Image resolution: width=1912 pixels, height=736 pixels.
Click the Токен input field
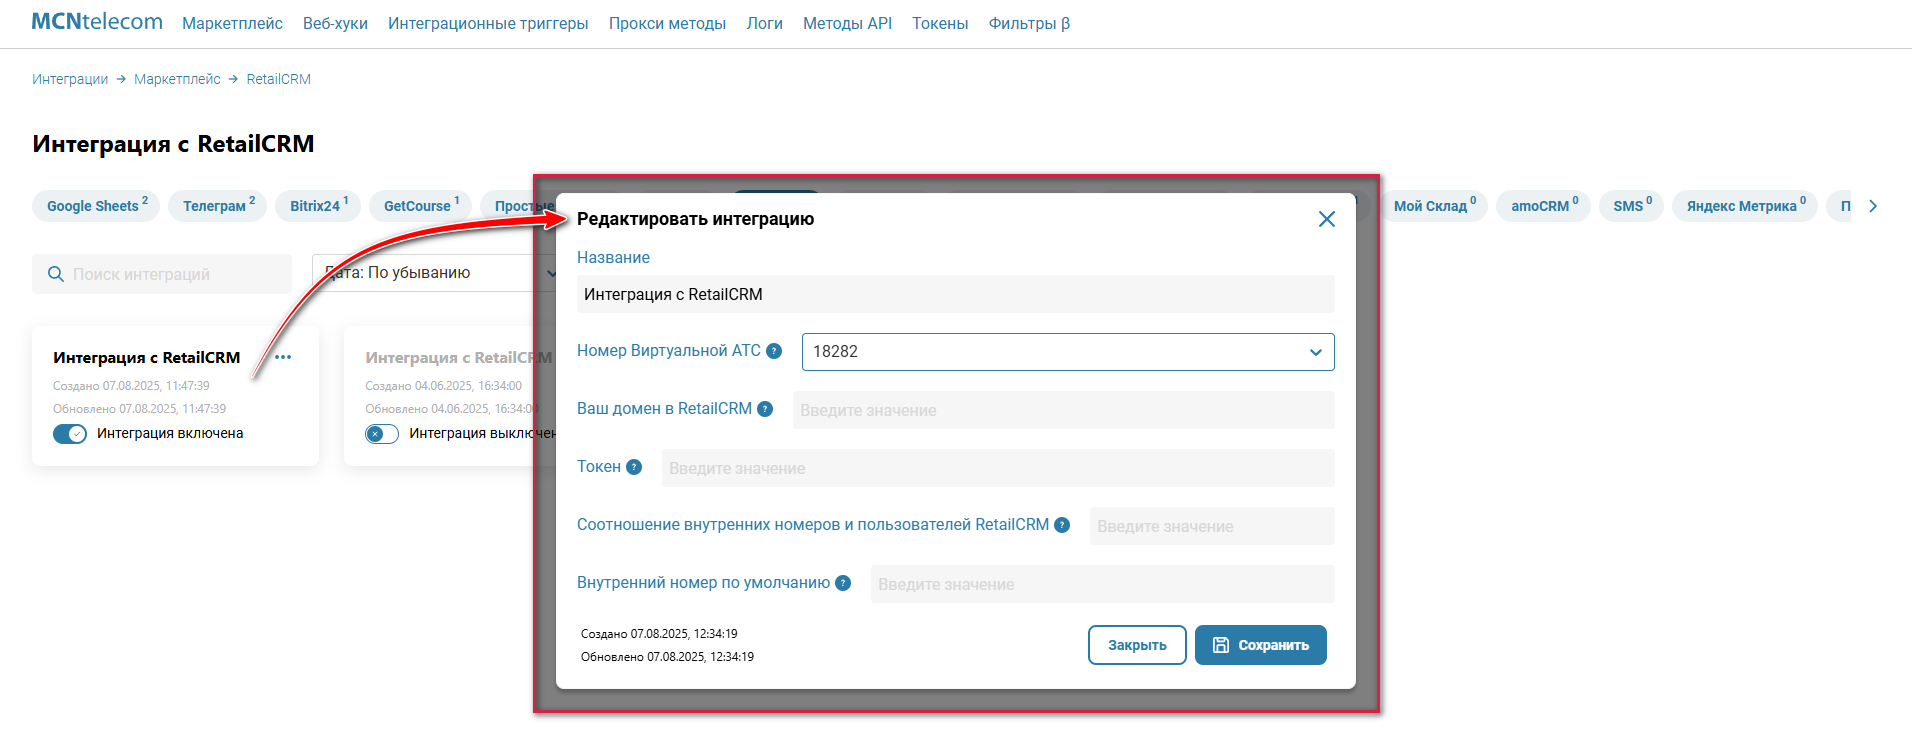(998, 468)
